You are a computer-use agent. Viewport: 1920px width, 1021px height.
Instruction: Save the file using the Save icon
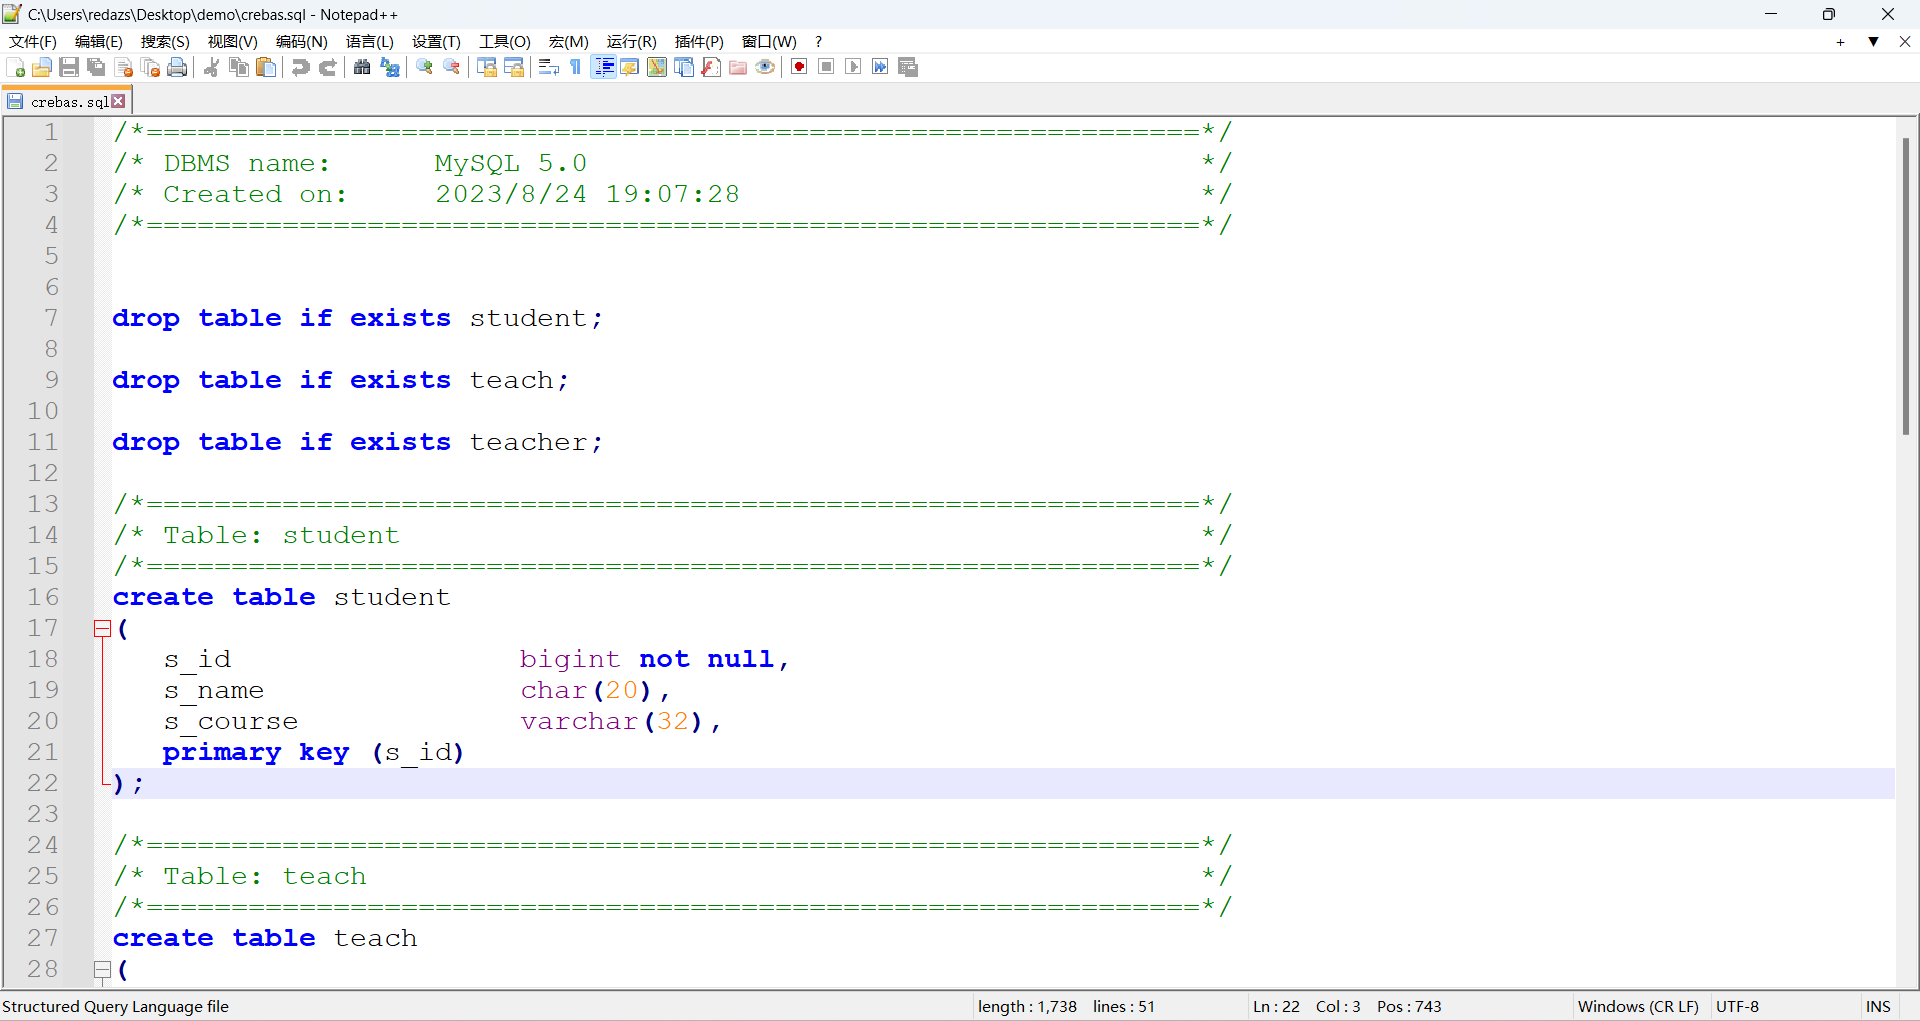pos(69,67)
